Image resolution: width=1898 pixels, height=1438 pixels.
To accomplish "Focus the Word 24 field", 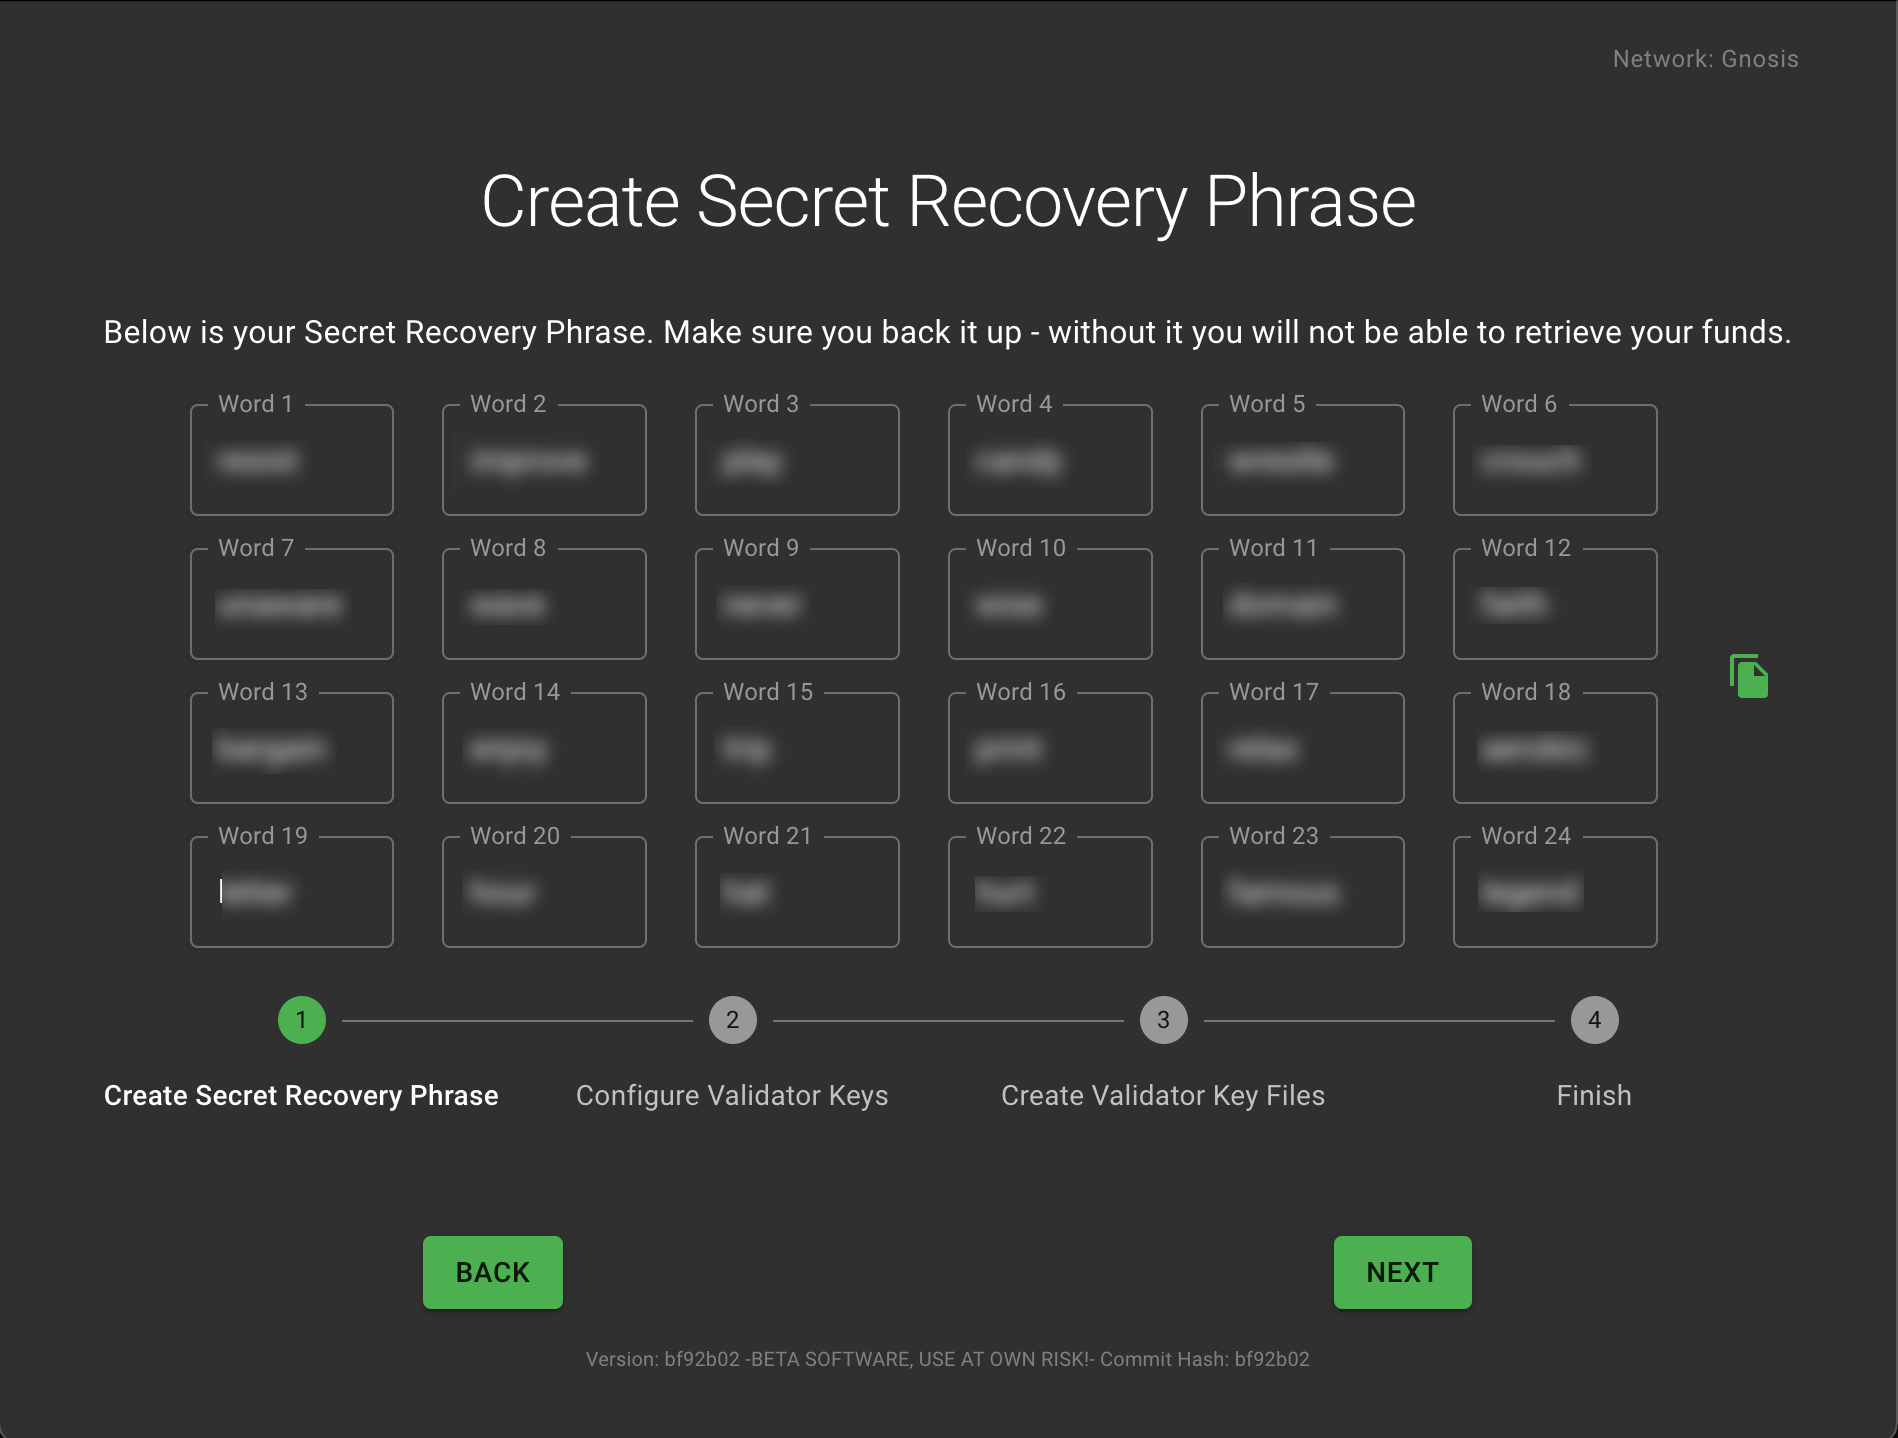I will [1555, 893].
